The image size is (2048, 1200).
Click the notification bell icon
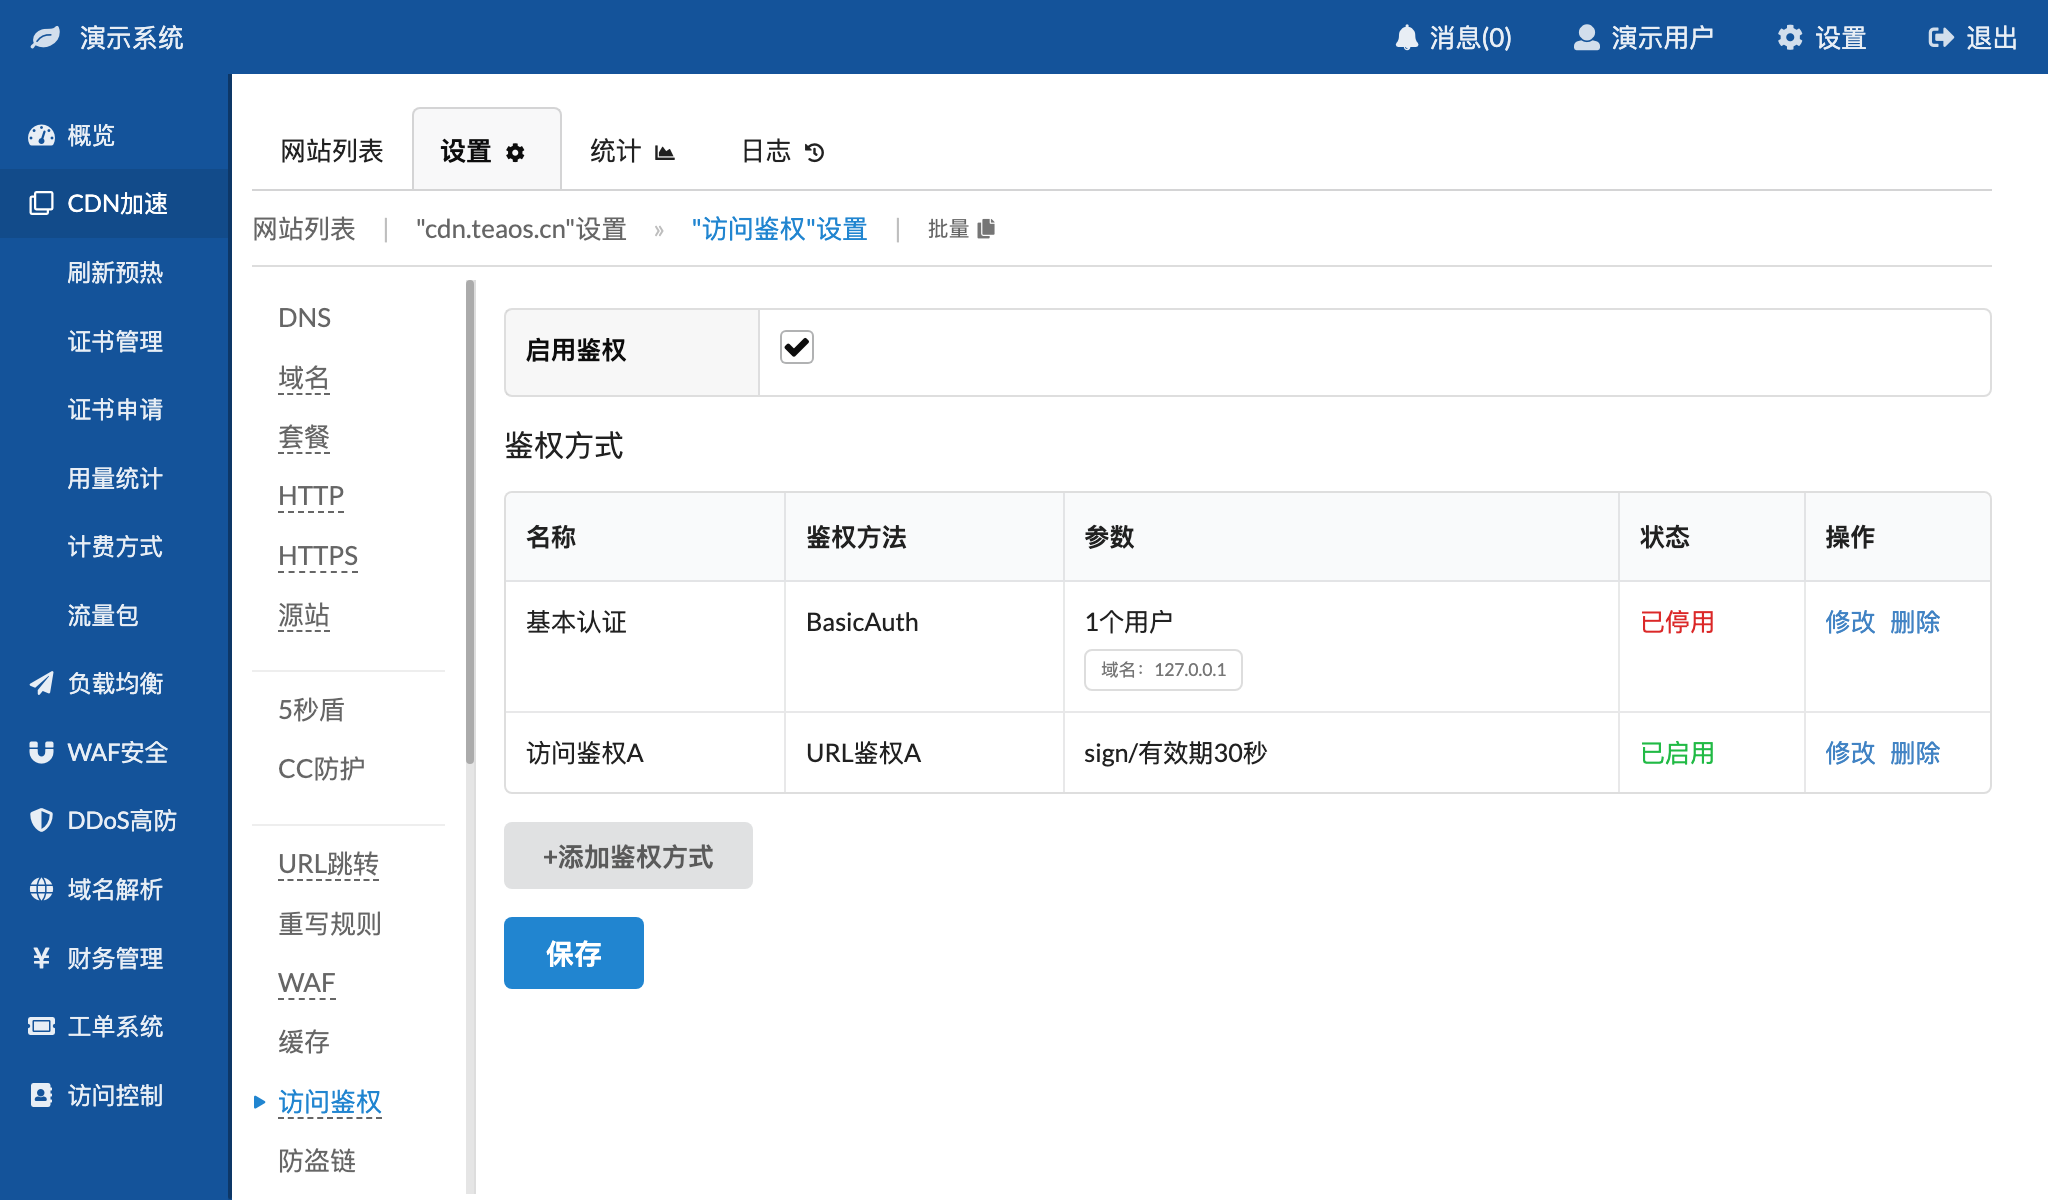[x=1406, y=38]
